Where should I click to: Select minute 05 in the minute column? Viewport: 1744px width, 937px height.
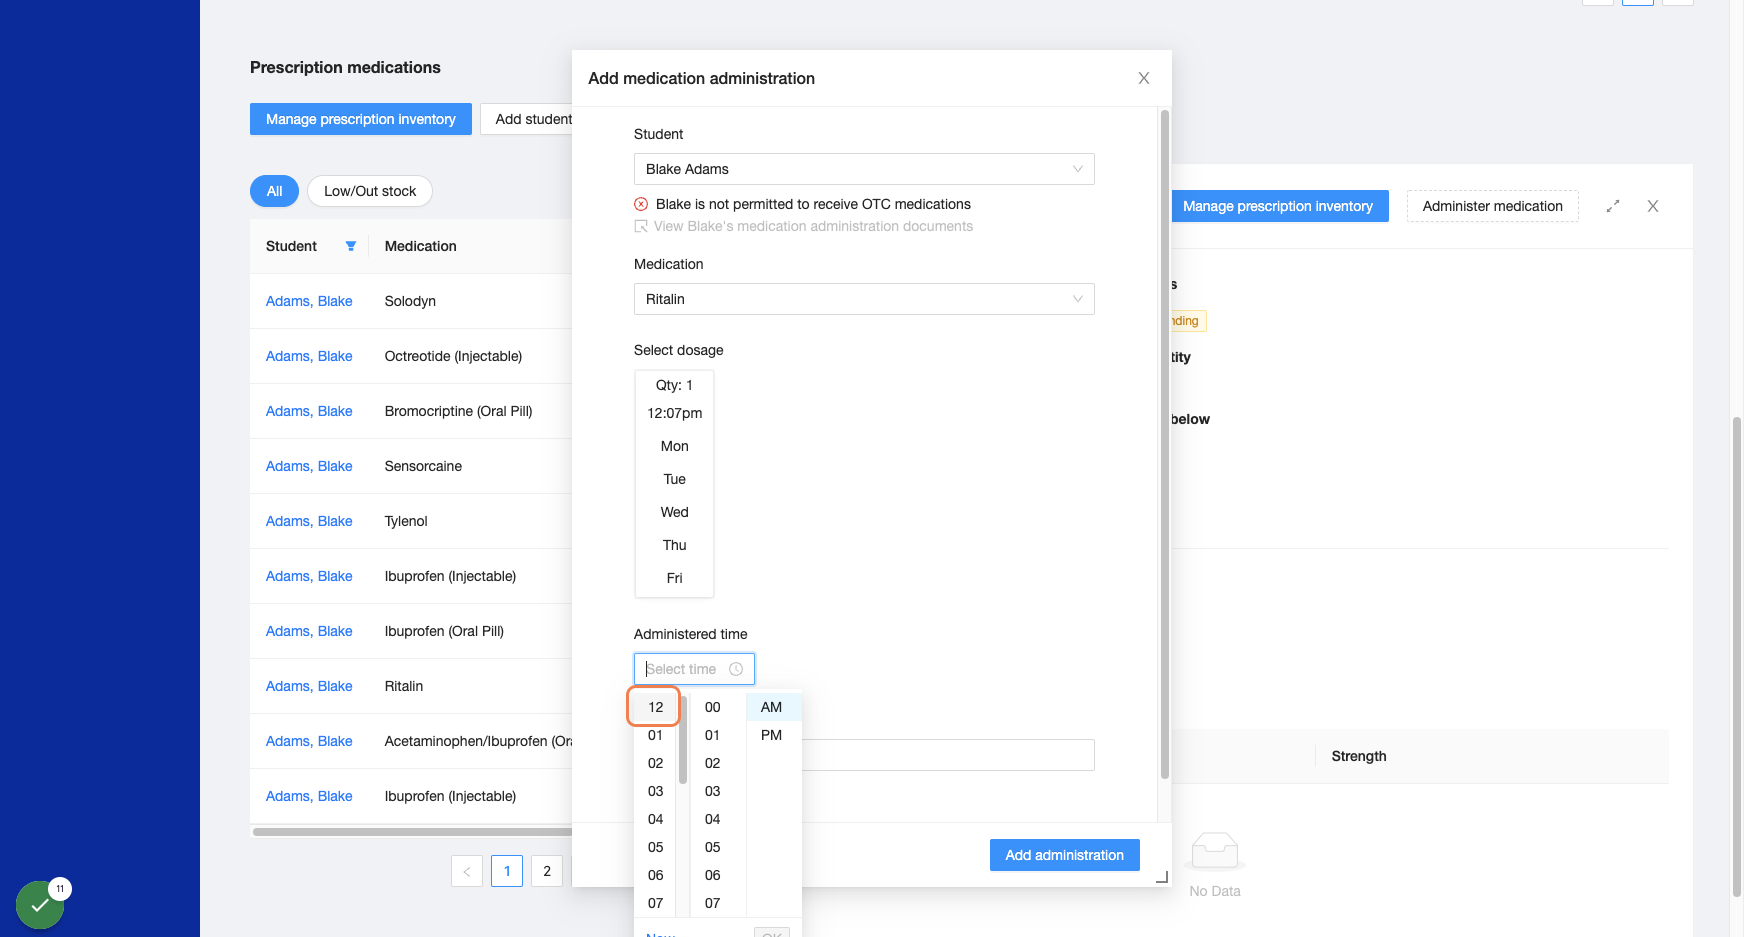(x=712, y=847)
